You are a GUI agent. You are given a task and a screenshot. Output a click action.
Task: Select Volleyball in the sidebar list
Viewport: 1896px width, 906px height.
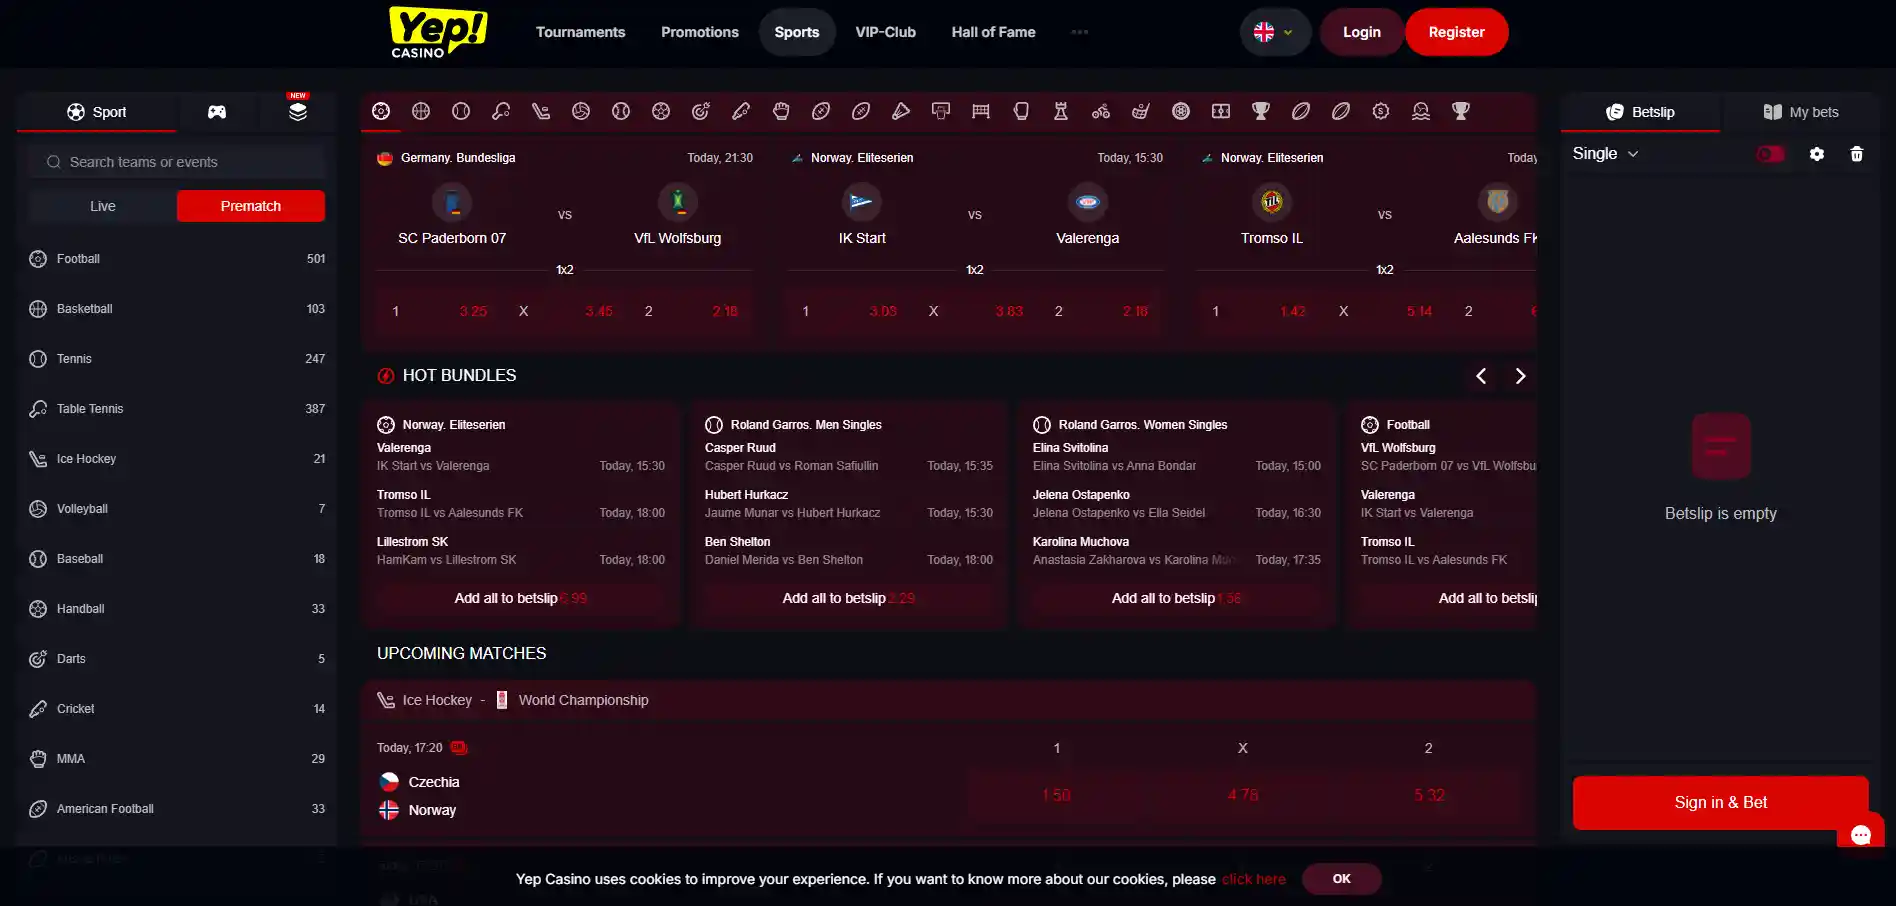pos(177,509)
